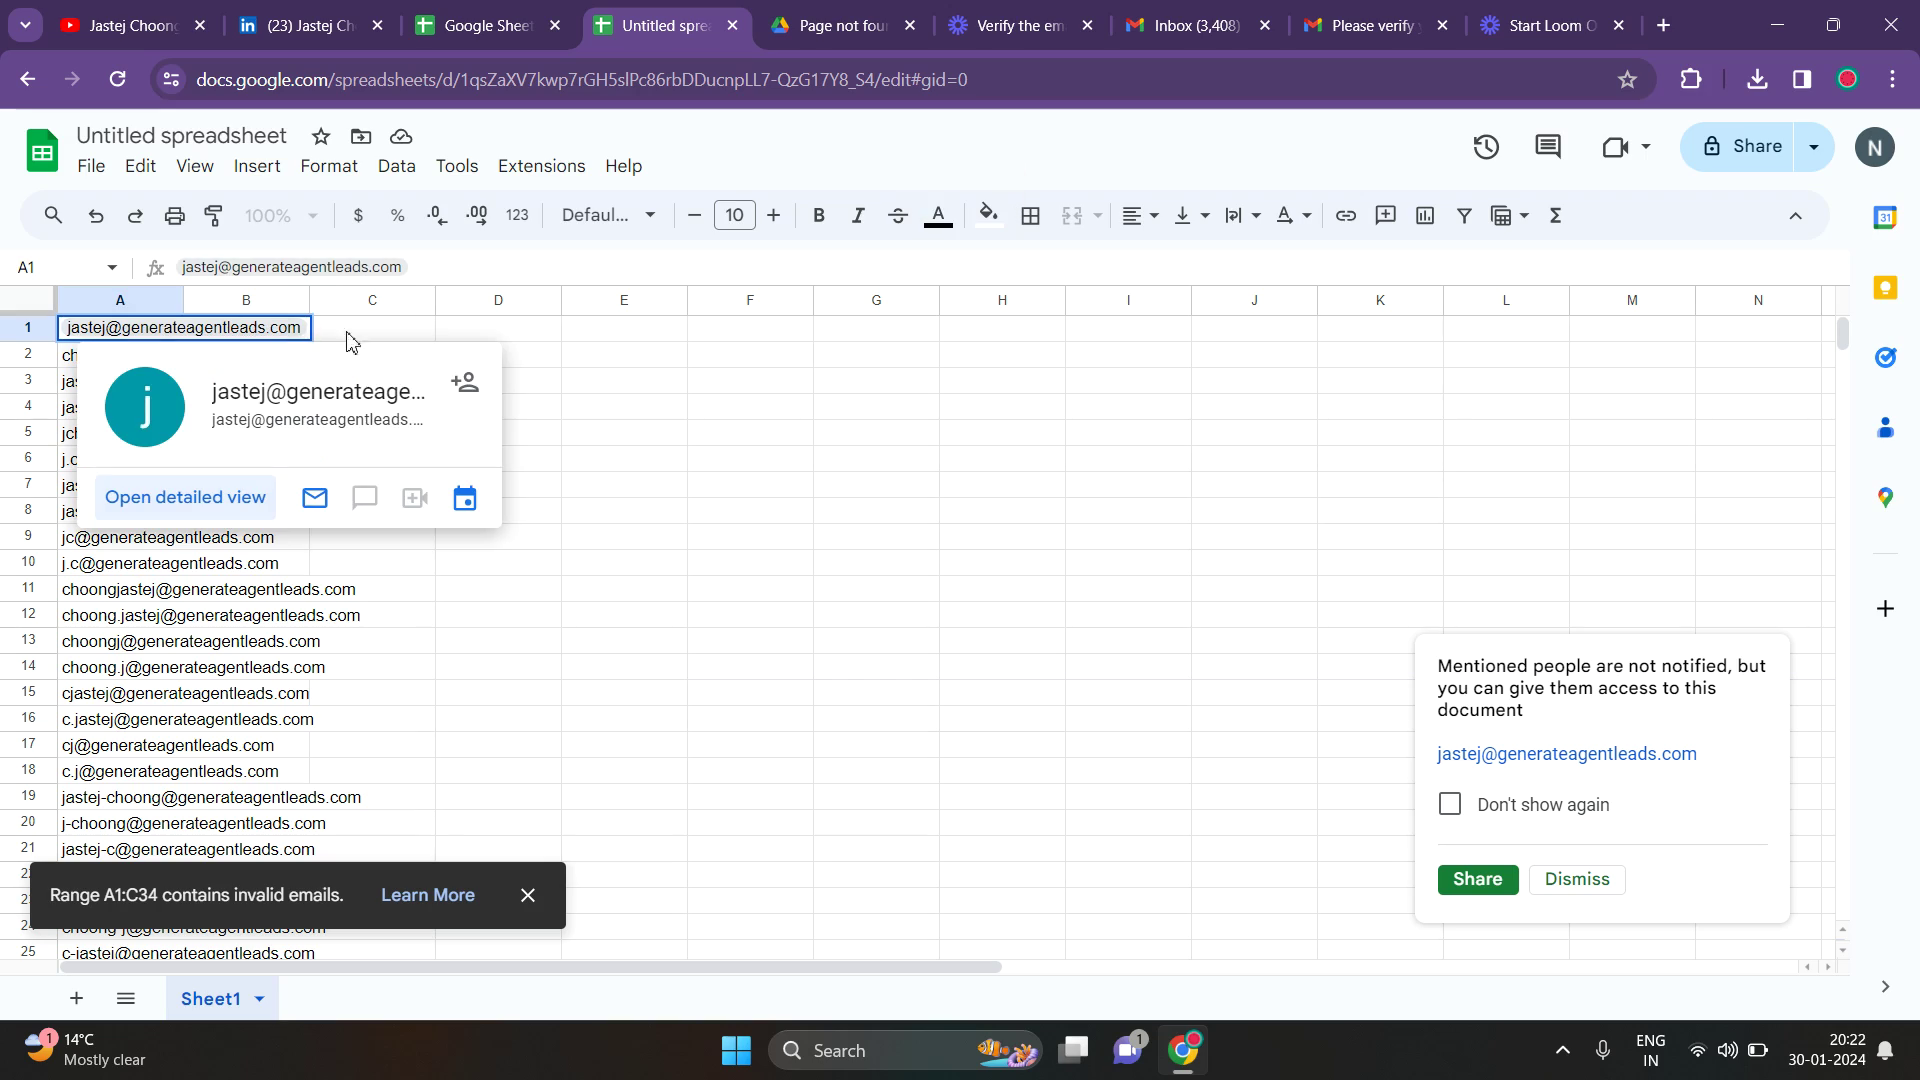Expand the zoom percentage dropdown
Viewport: 1920px width, 1080px height.
(x=282, y=216)
